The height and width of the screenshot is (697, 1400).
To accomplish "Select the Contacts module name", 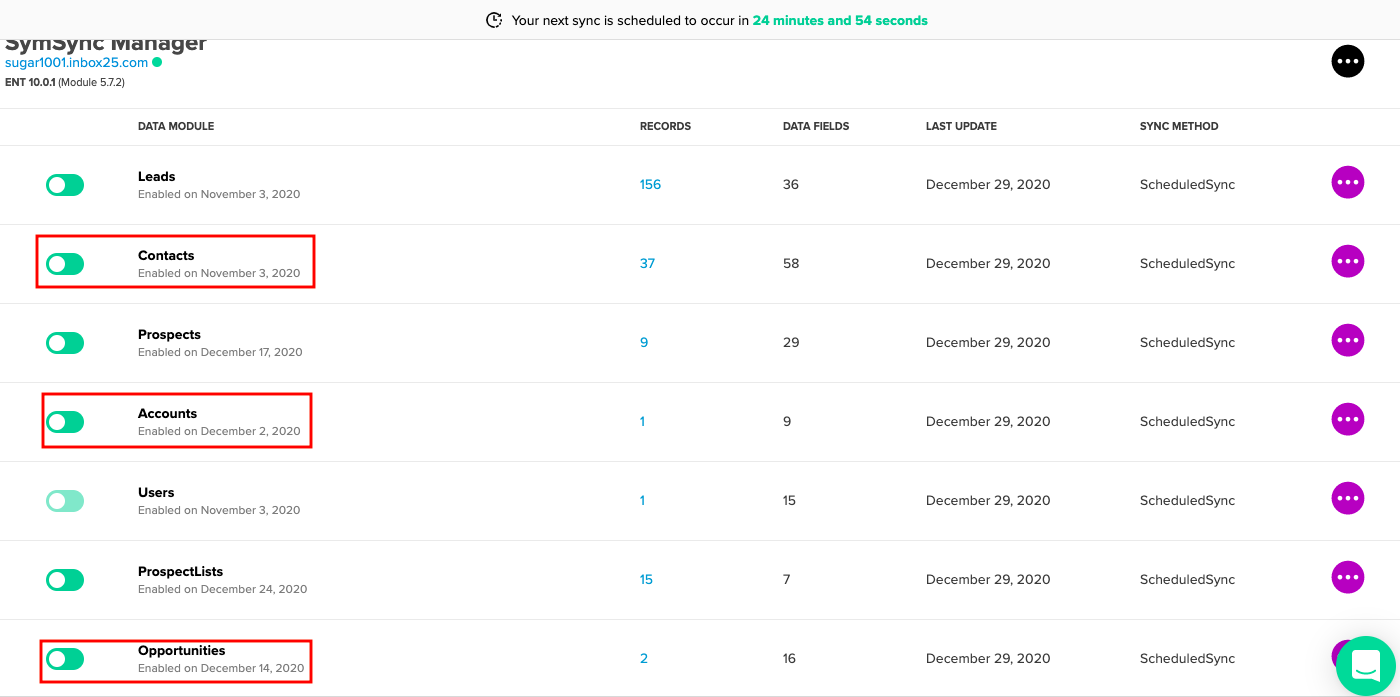I will (166, 256).
